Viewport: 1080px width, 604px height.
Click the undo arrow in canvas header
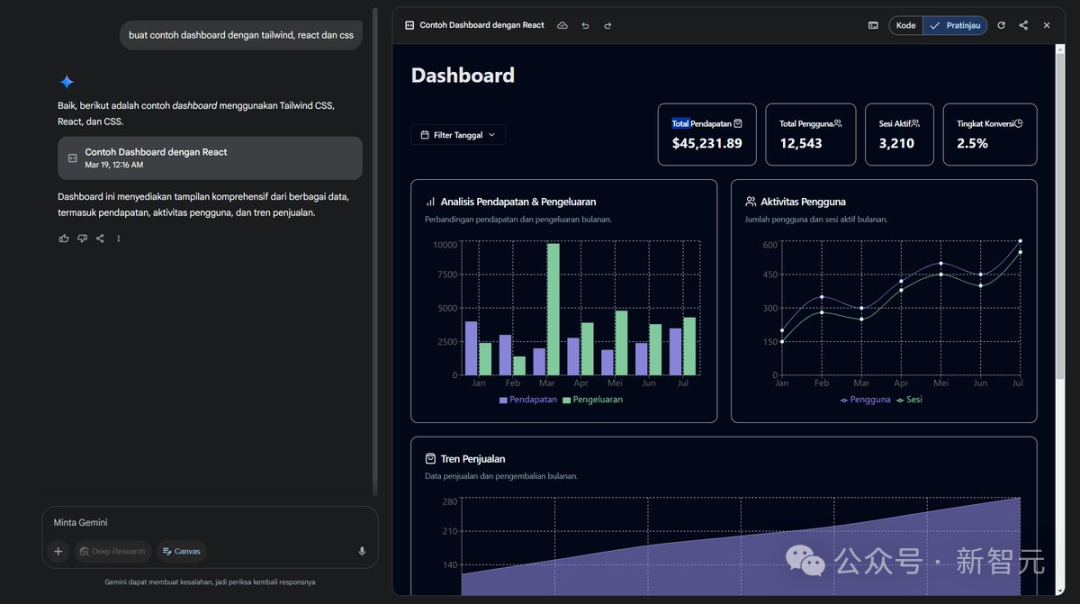click(x=585, y=25)
